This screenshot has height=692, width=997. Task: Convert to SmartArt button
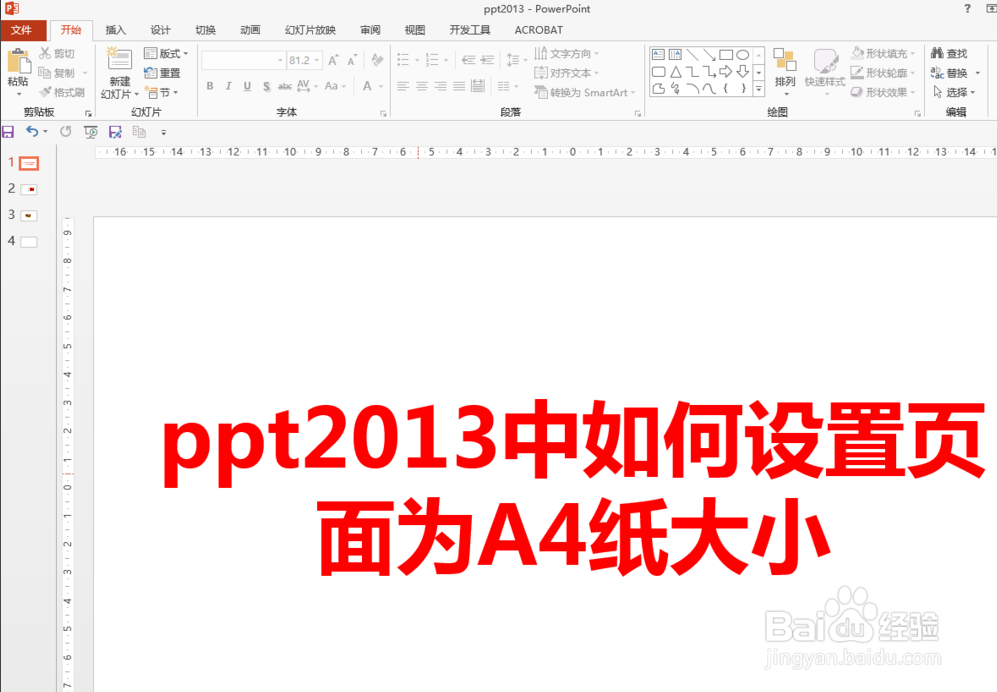(x=585, y=92)
